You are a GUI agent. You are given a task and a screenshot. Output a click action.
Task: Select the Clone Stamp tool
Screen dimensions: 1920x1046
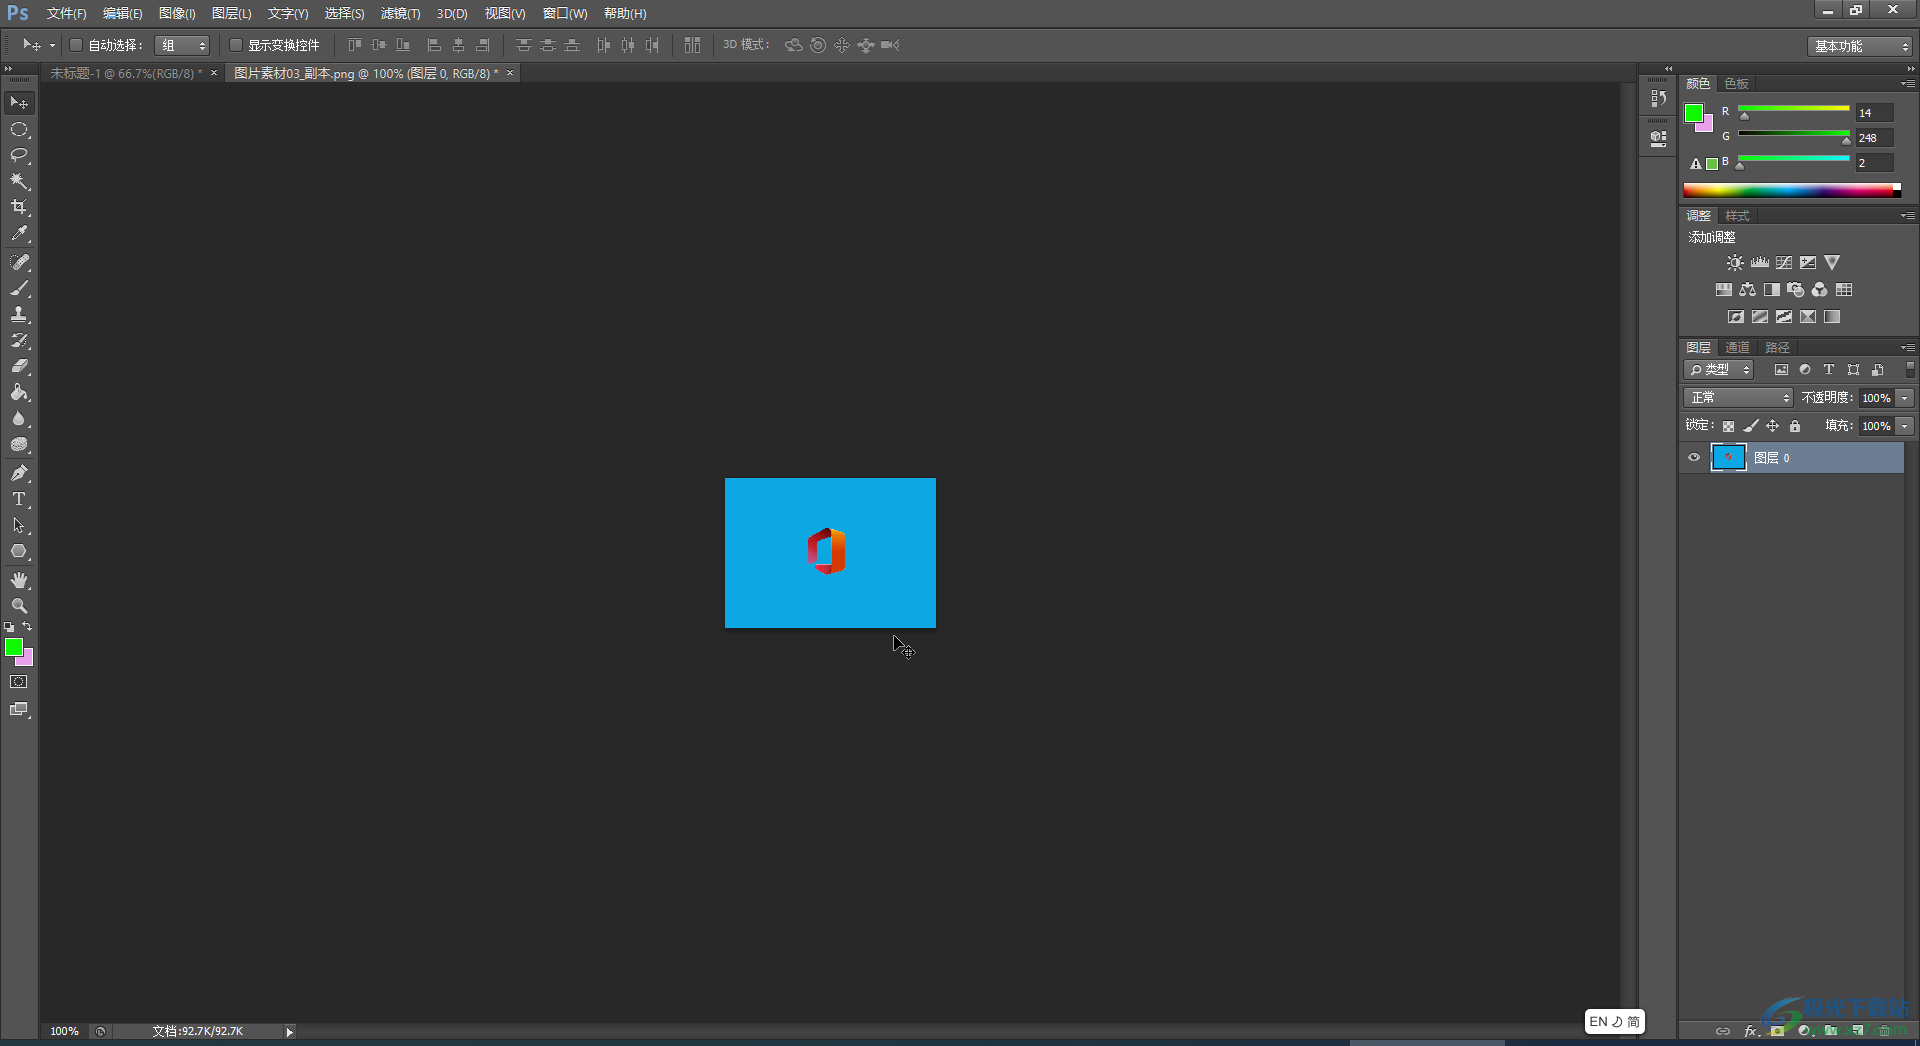19,314
